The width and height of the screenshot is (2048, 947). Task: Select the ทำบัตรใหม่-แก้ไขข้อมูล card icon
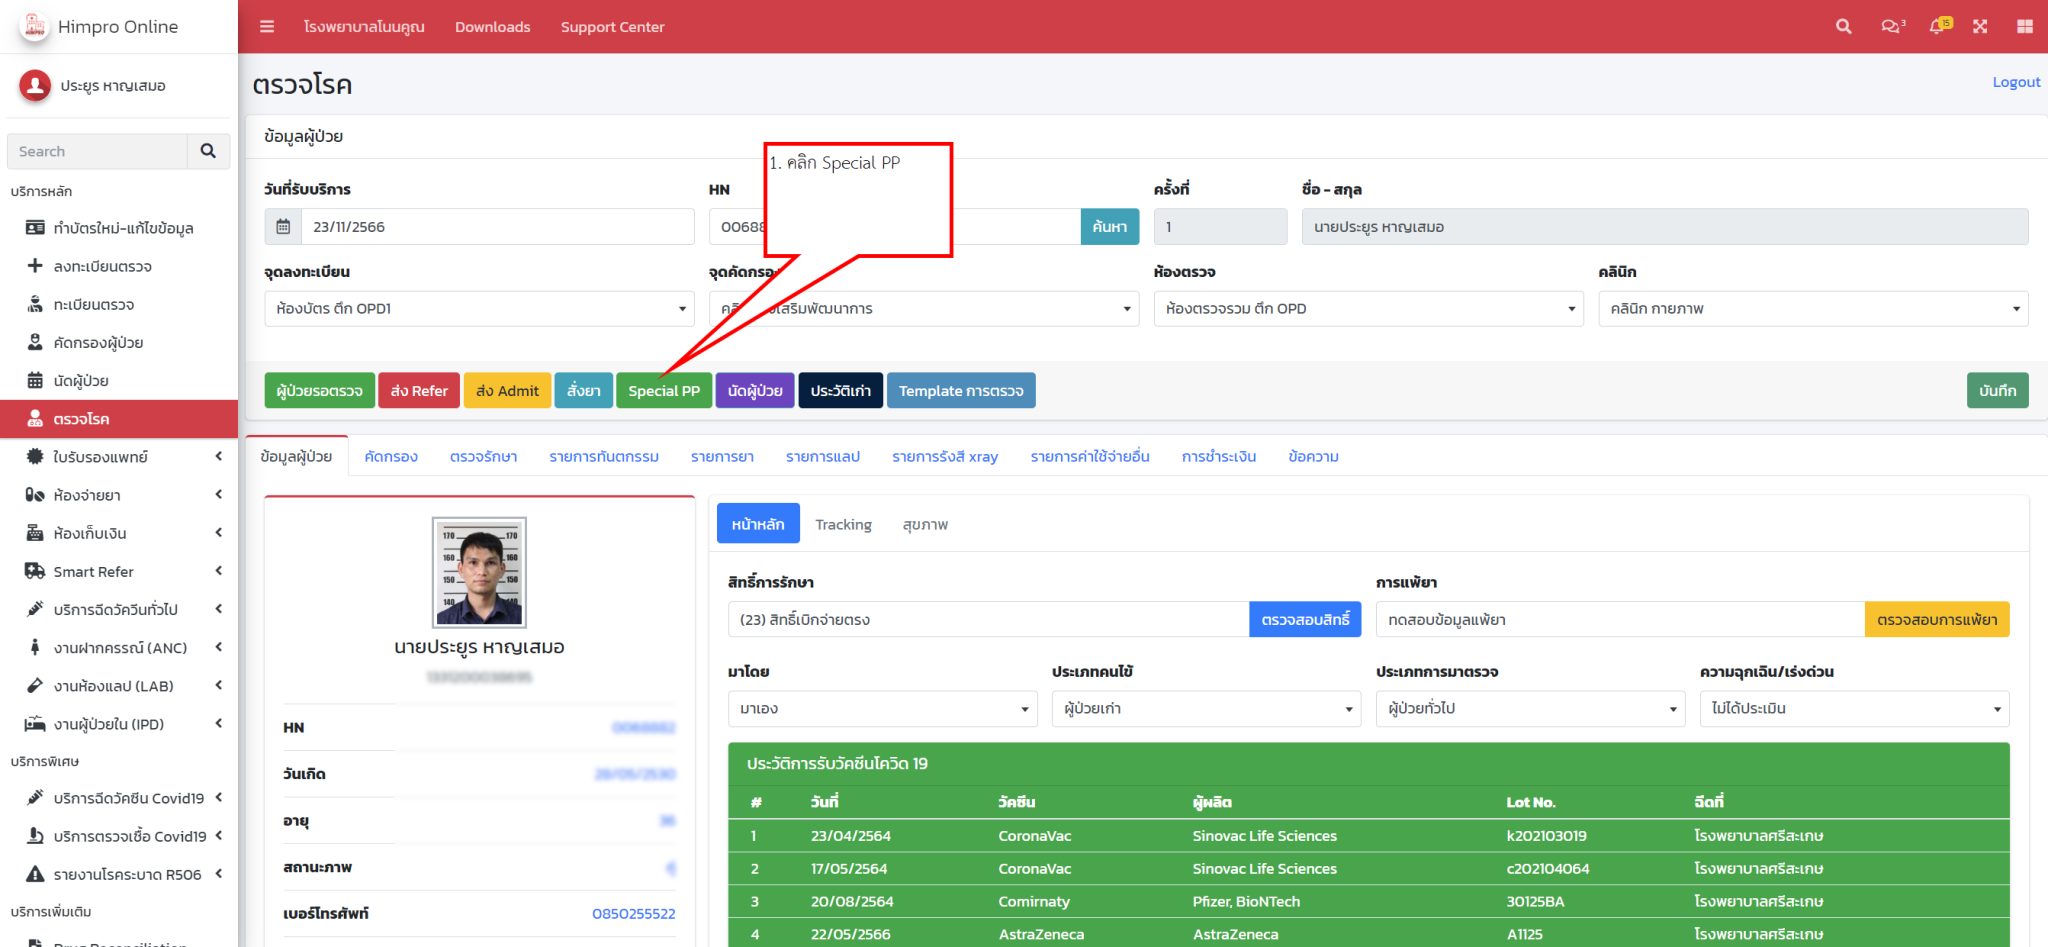click(x=34, y=228)
